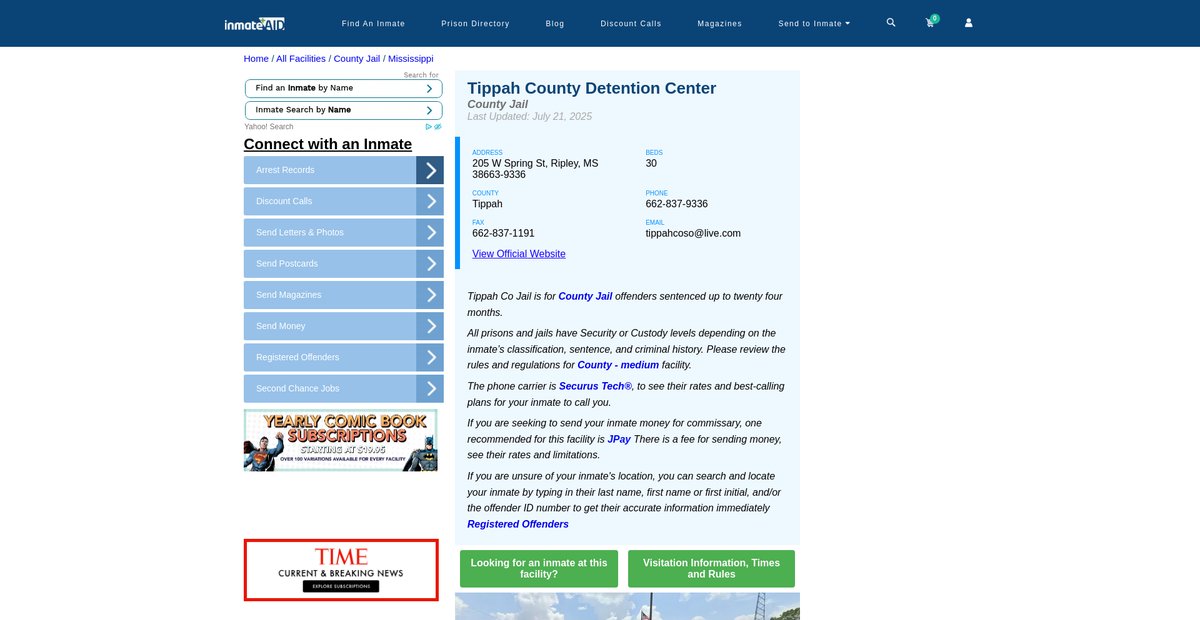The image size is (1200, 620).
Task: Click the arrow icon beside Send Postcards
Action: pos(430,264)
